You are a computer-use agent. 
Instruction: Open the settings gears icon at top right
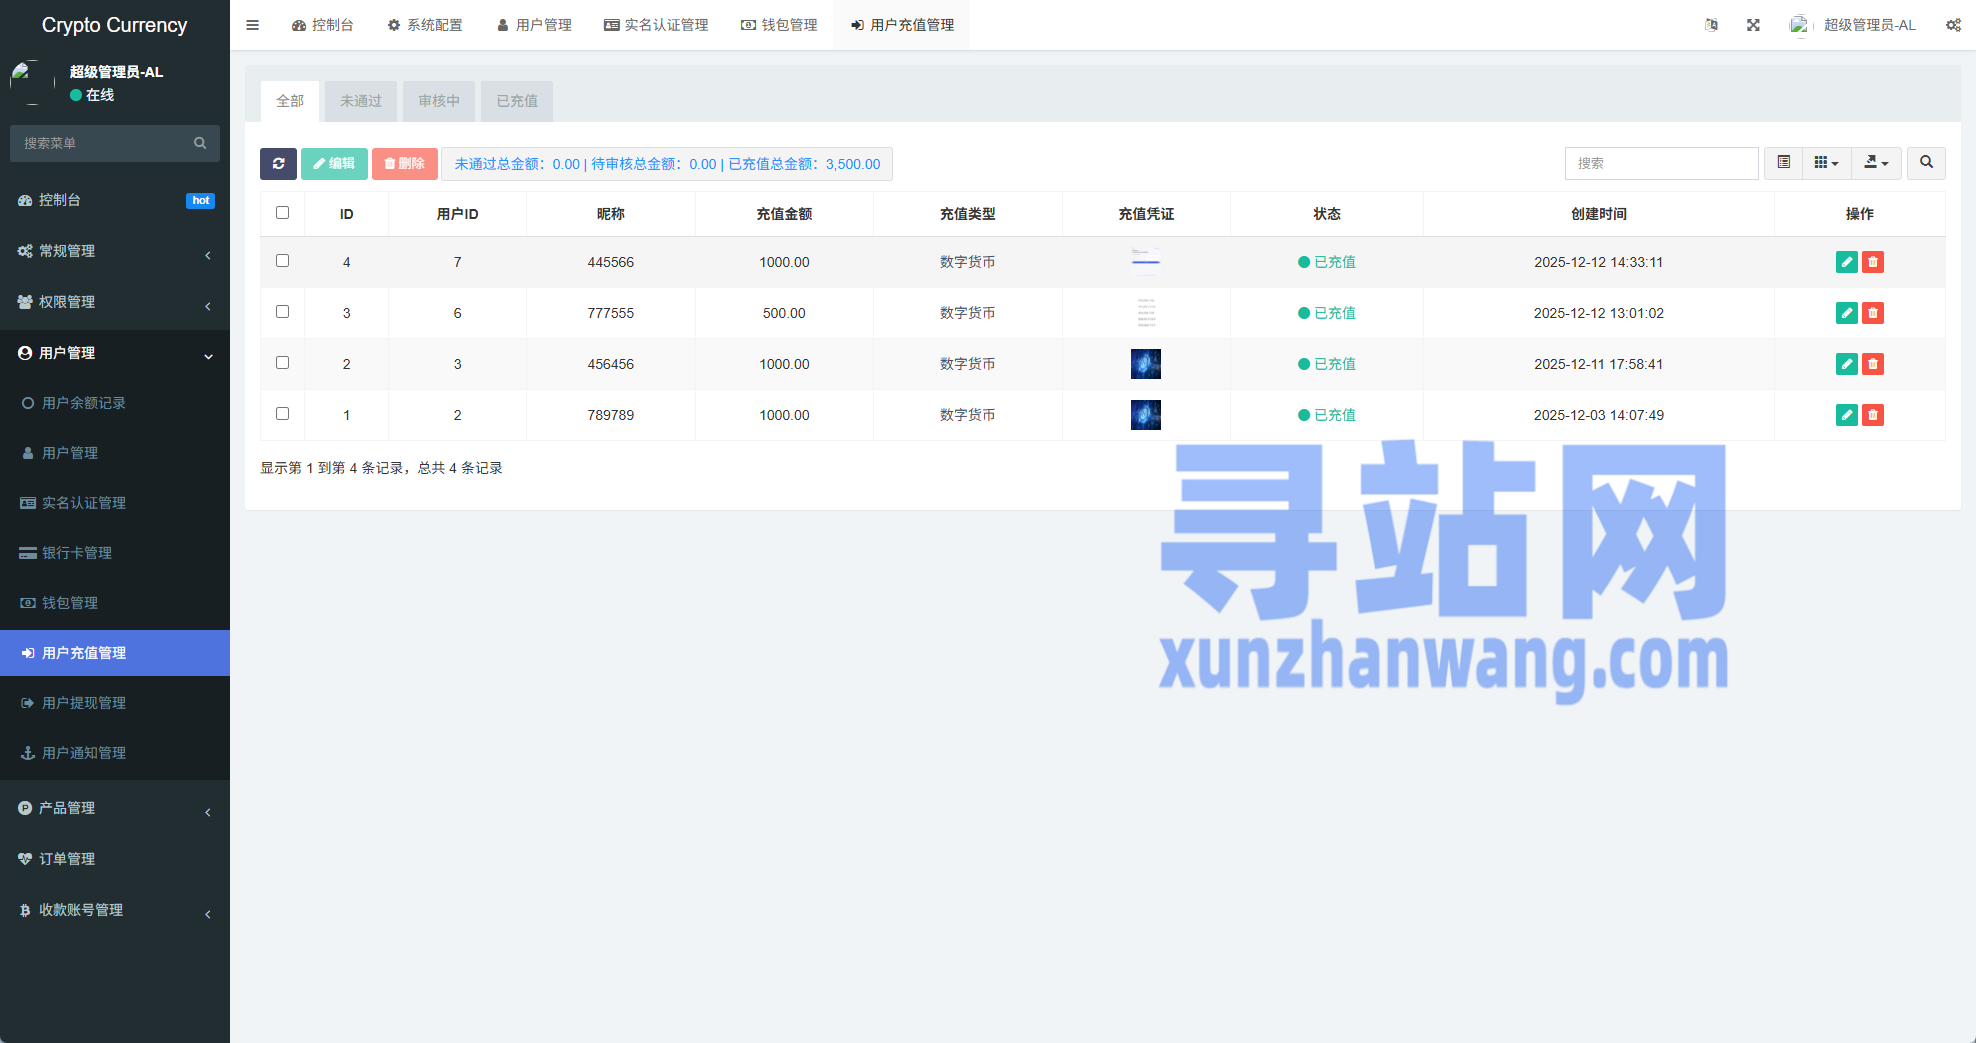[1952, 25]
